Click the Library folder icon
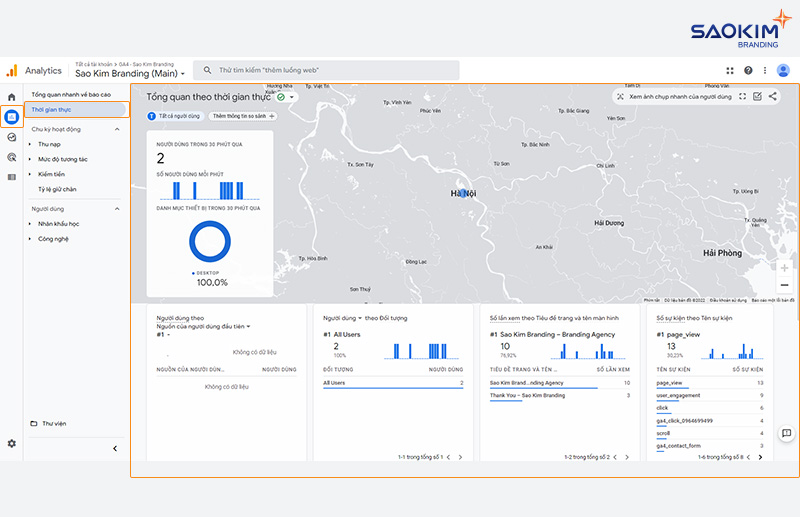This screenshot has width=800, height=517. click(x=34, y=424)
